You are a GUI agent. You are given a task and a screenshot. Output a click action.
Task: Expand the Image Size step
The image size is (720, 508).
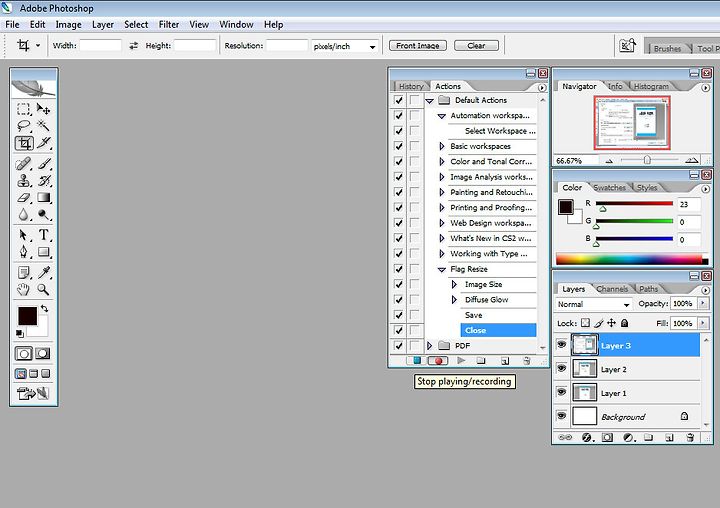[x=454, y=284]
